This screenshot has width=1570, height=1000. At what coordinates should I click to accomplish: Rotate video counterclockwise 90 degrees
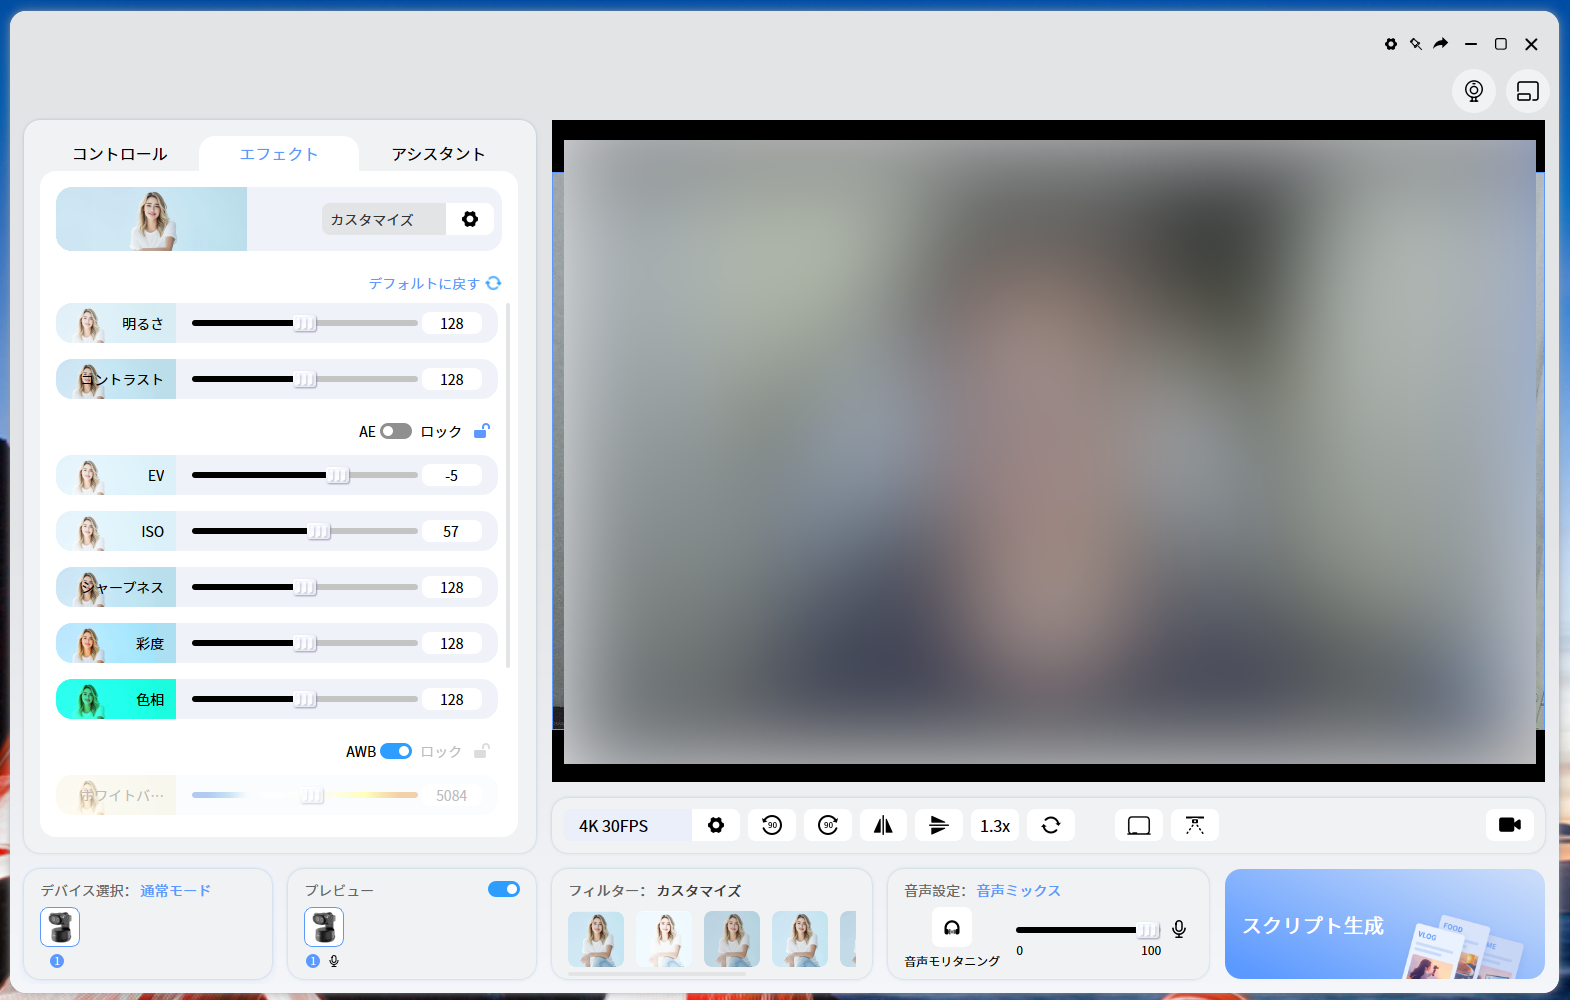click(x=772, y=825)
